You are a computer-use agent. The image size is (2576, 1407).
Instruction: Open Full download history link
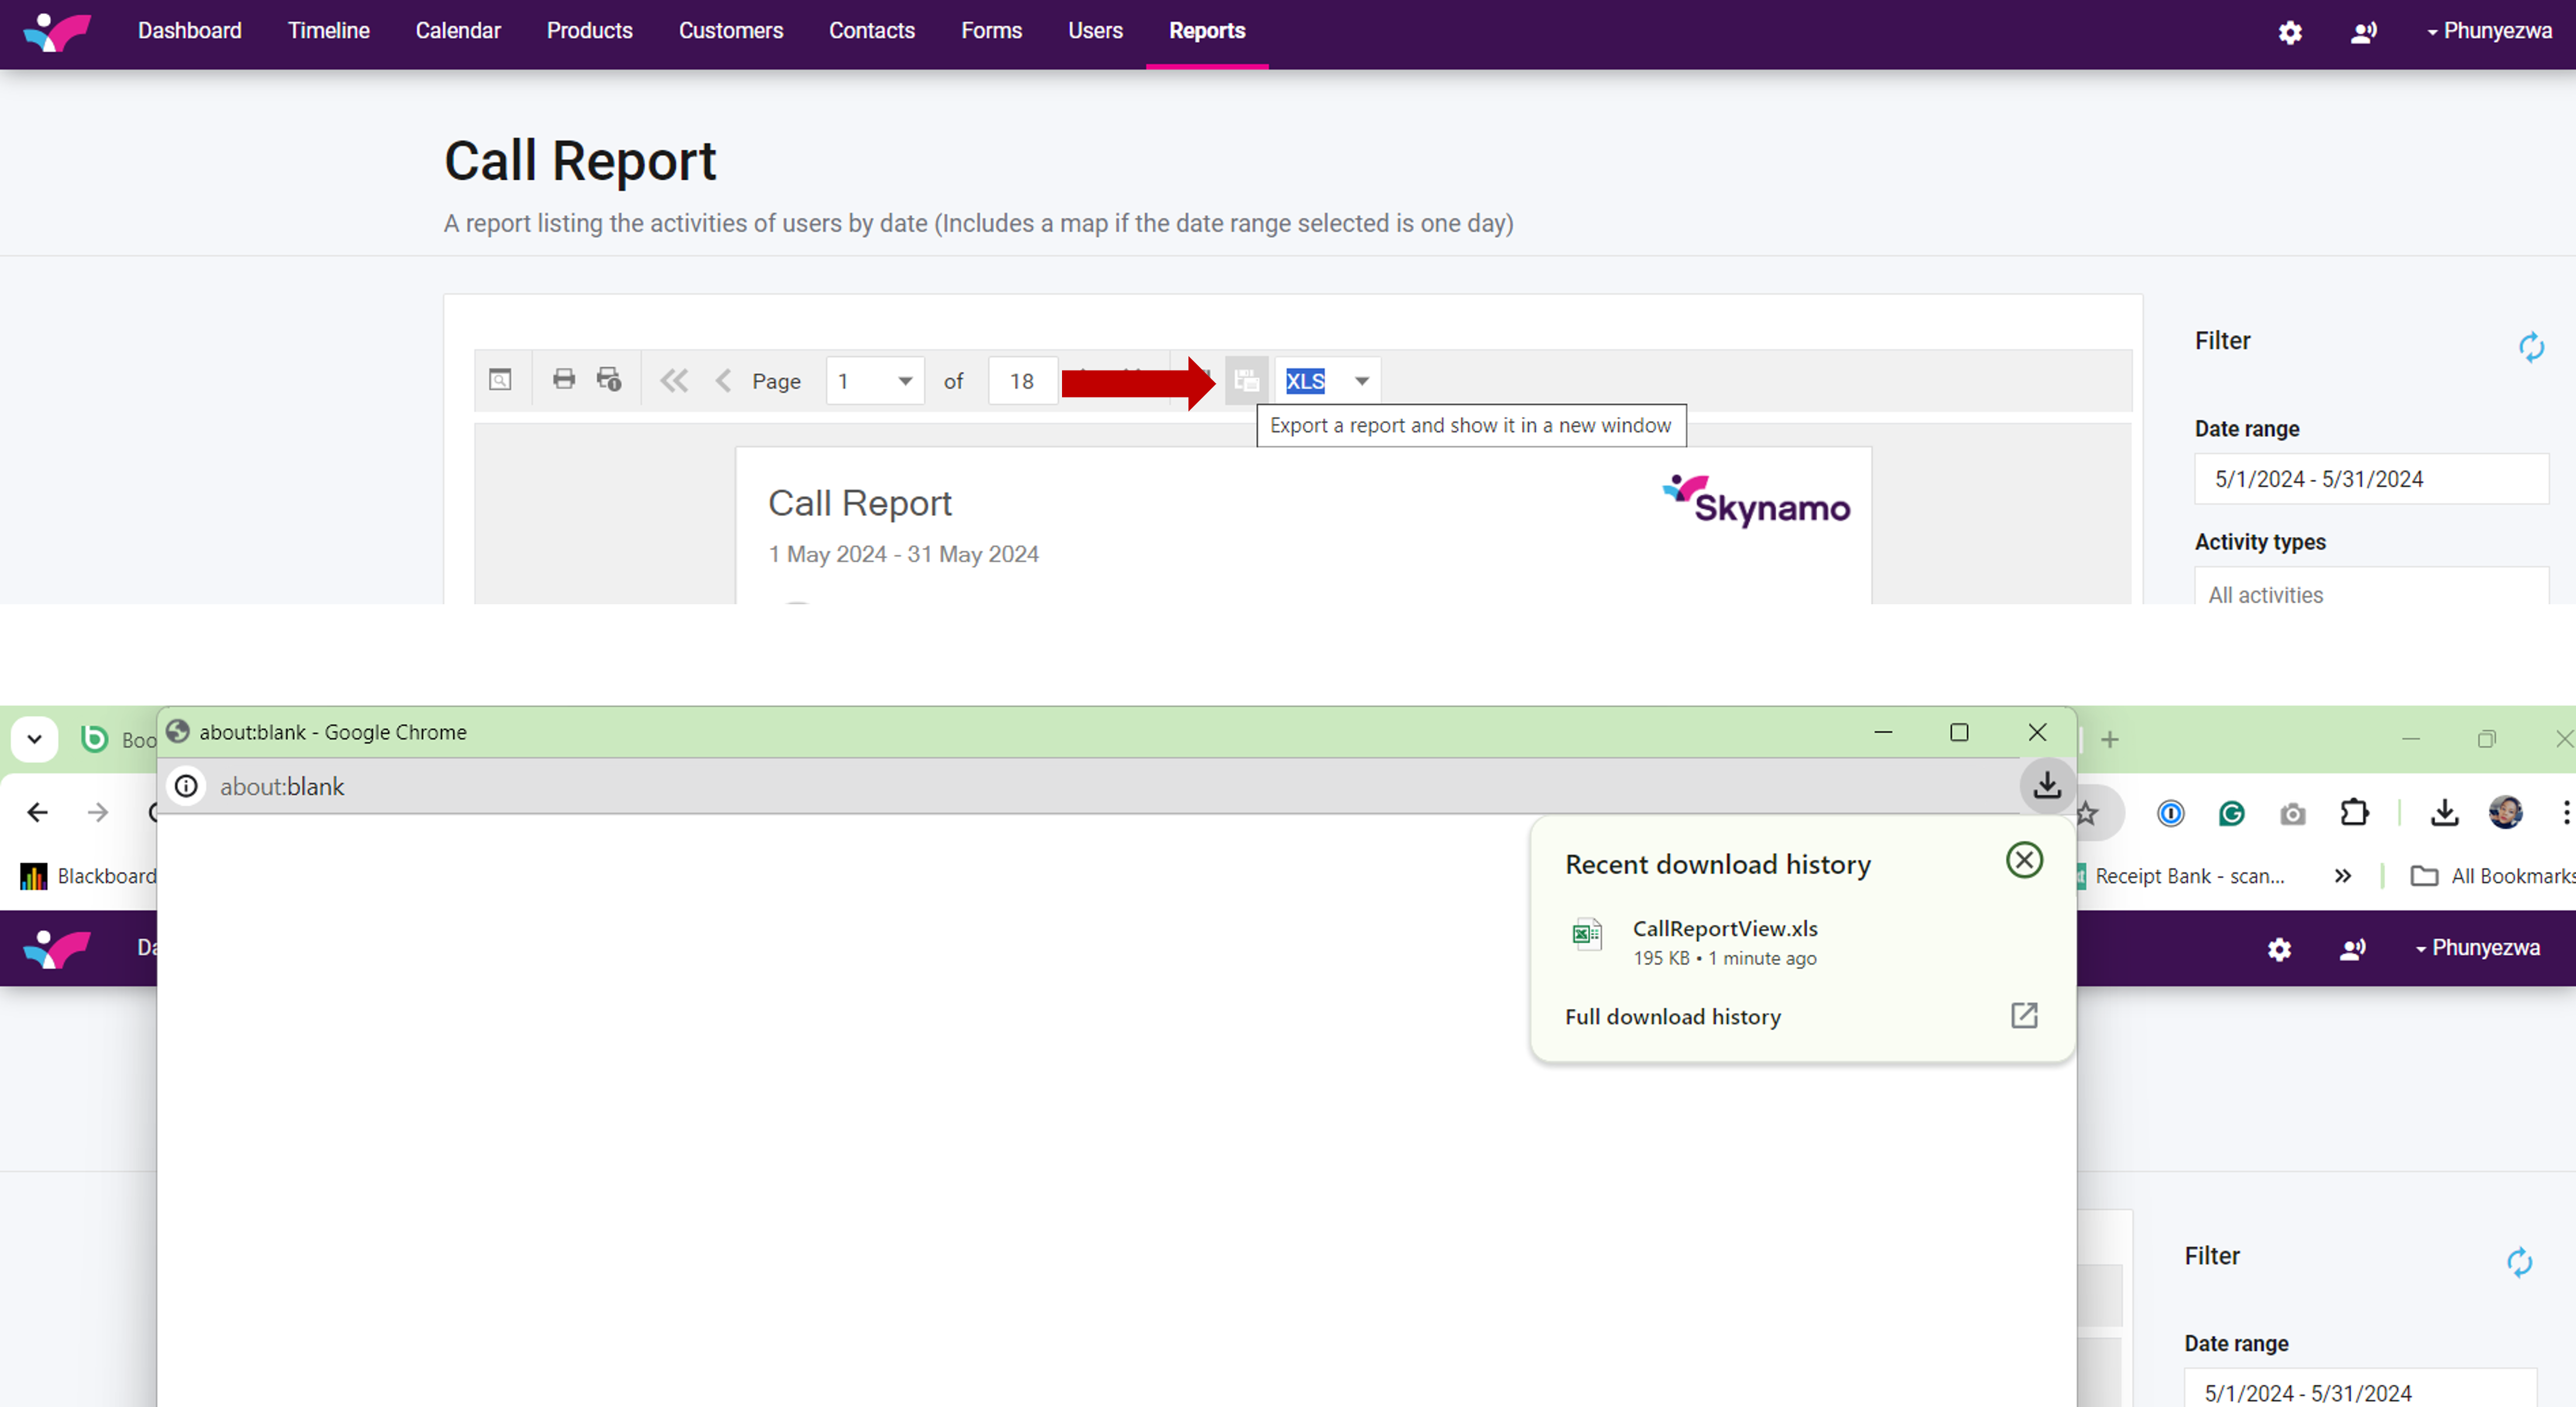pyautogui.click(x=1672, y=1016)
